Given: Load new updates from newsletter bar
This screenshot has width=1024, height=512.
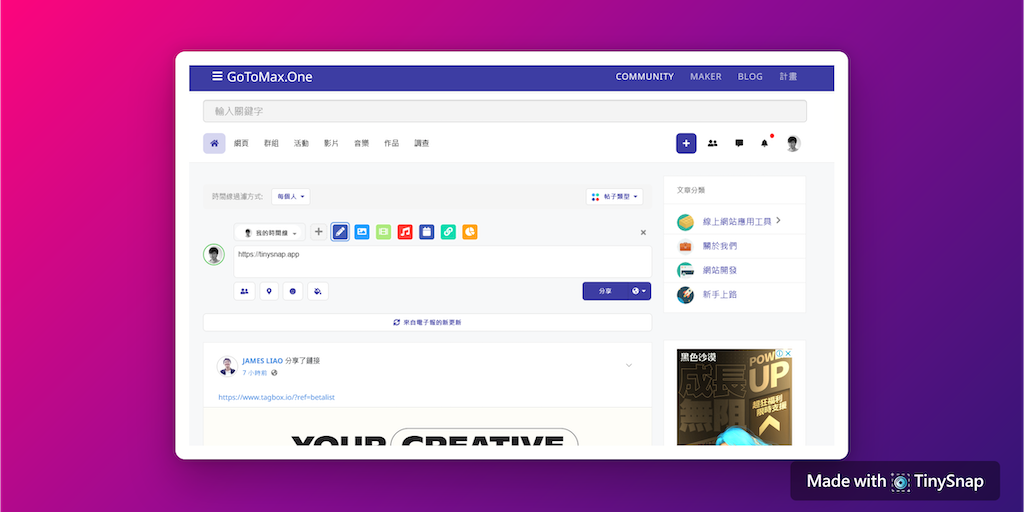Looking at the screenshot, I should pos(427,323).
